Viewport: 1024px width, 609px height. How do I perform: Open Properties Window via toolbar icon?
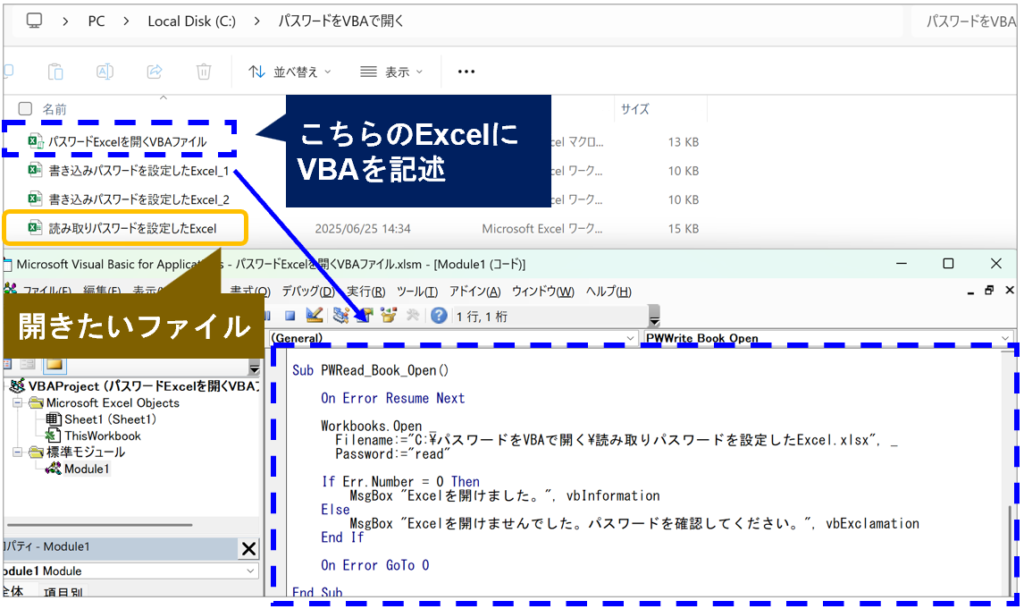pyautogui.click(x=364, y=316)
